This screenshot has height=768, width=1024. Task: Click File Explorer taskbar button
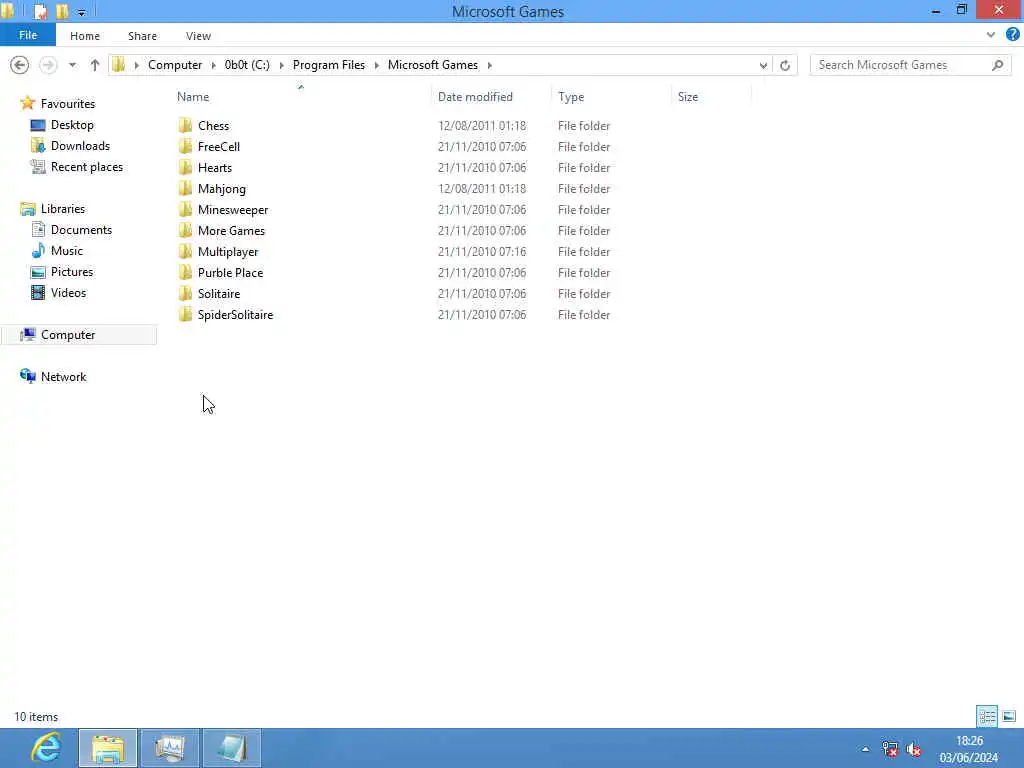[x=108, y=748]
